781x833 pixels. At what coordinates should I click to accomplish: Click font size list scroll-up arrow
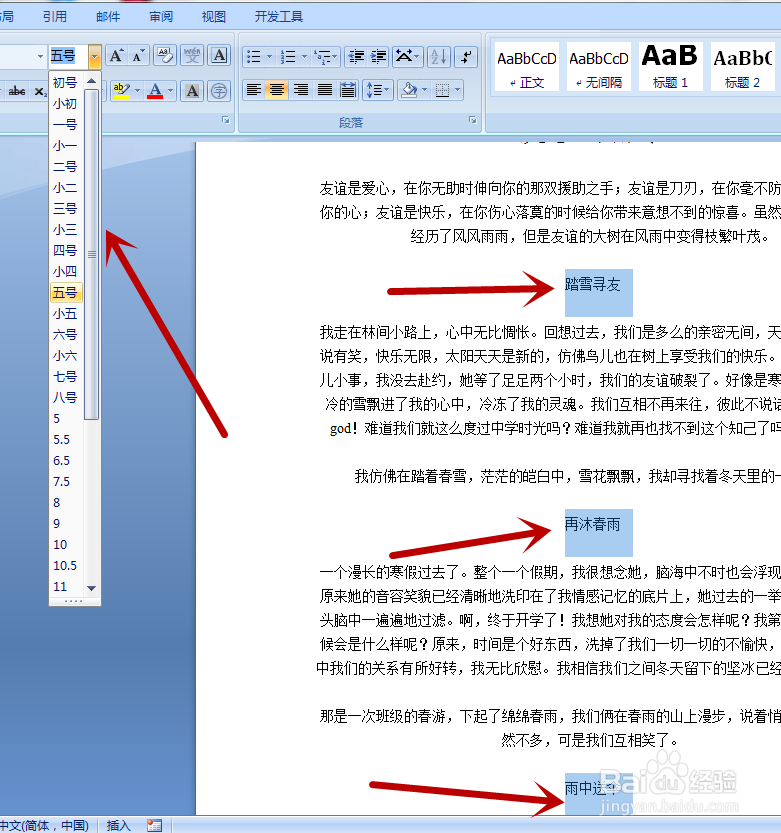91,81
